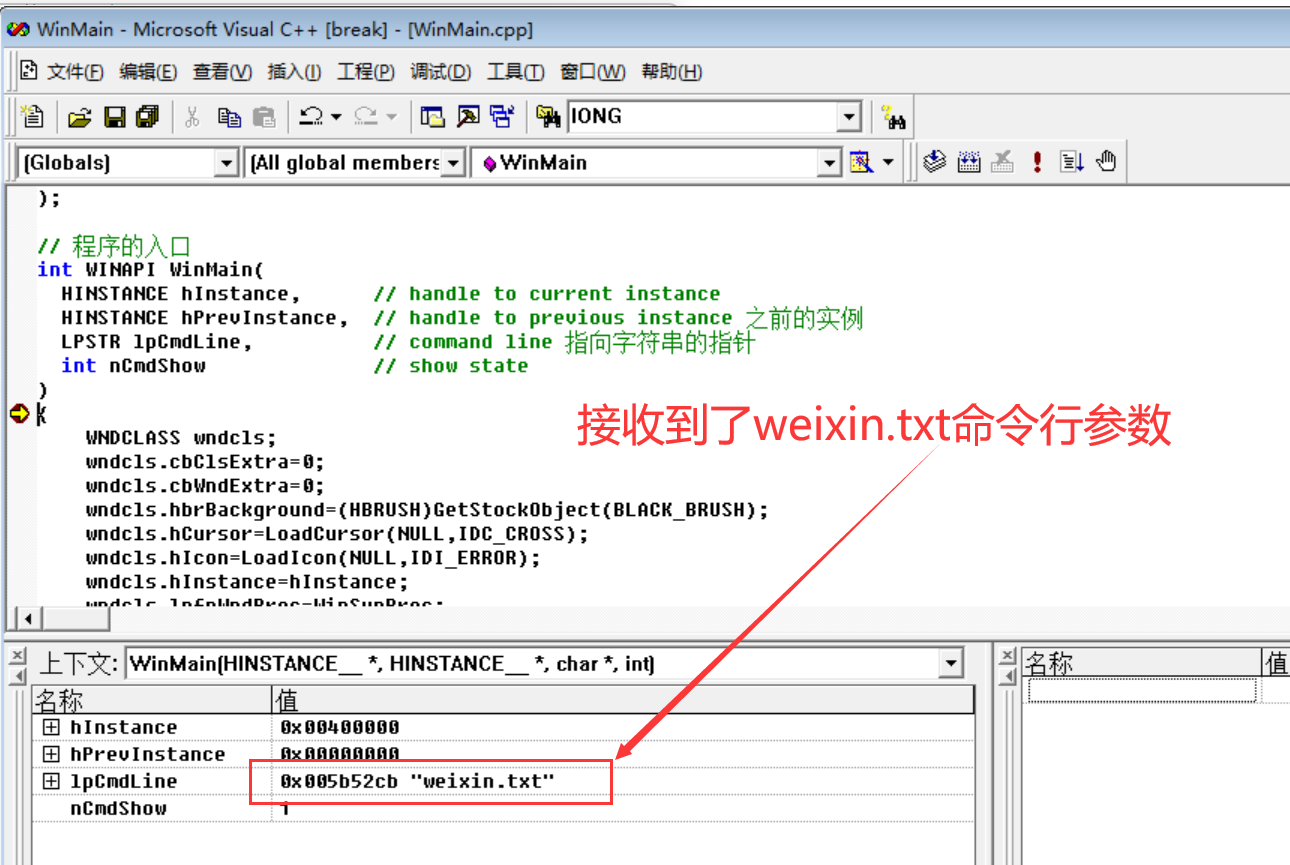
Task: Click the 名称 column header in Watch window
Action: pos(1142,662)
